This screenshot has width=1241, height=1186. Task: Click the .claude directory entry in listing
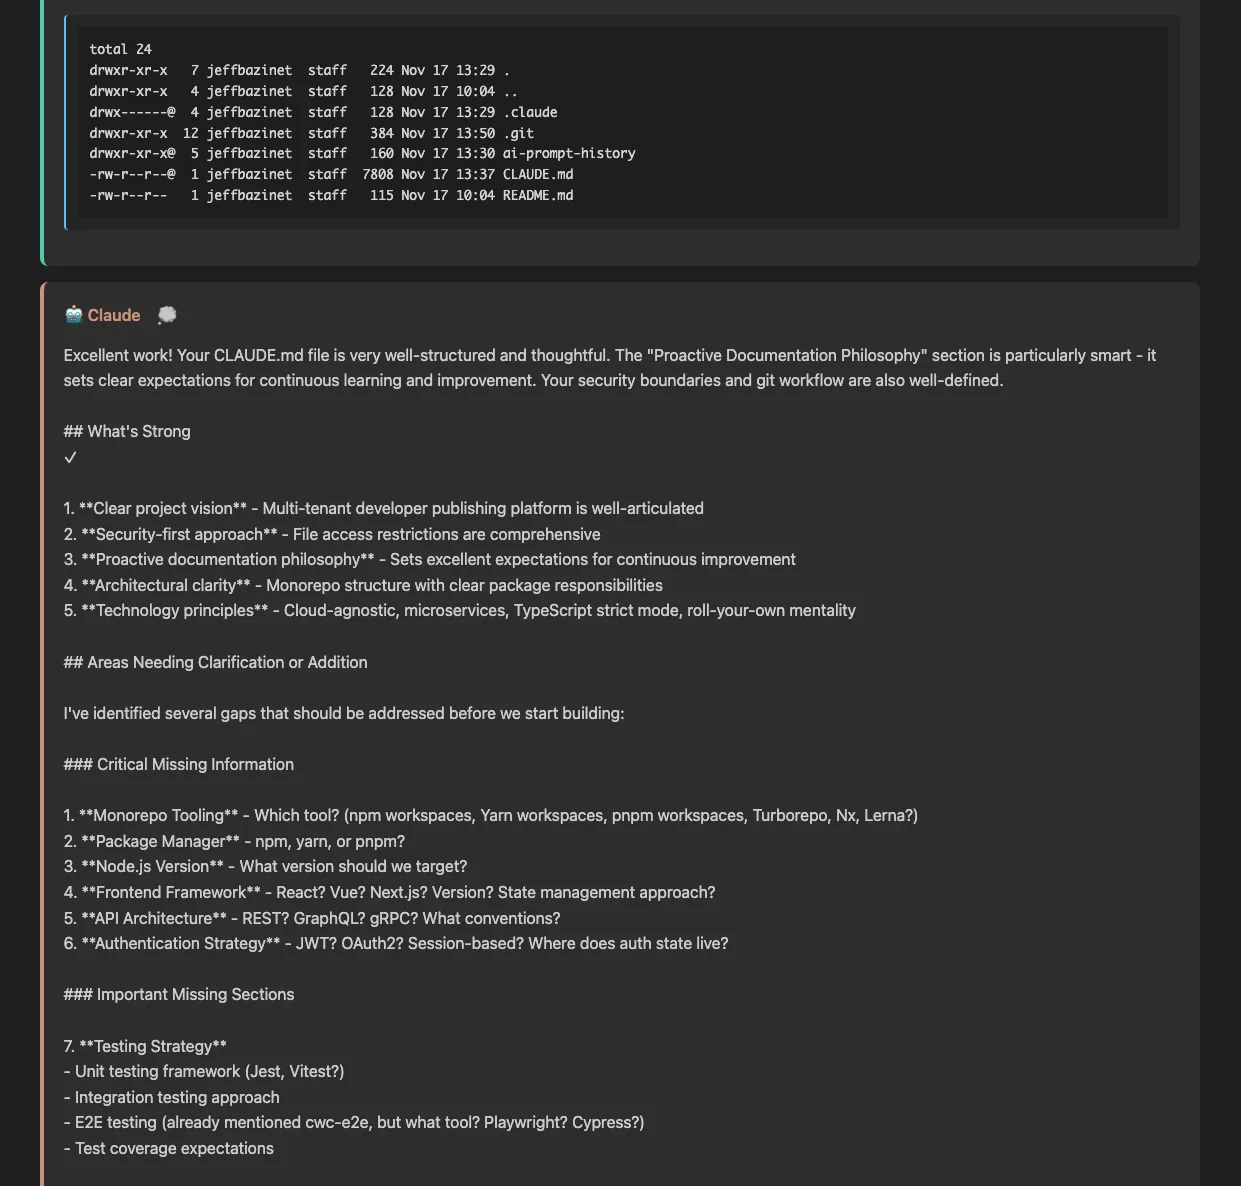click(x=530, y=112)
